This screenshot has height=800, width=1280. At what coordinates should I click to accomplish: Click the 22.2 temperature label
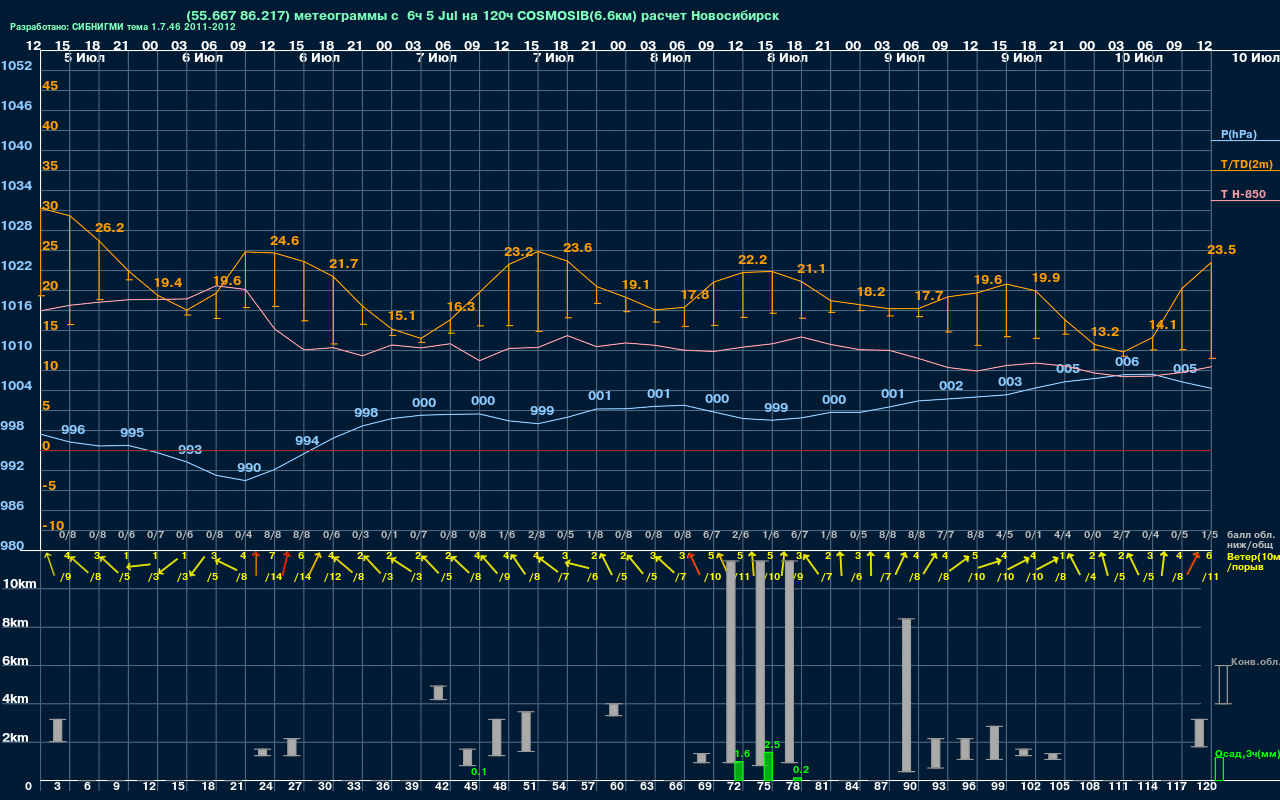753,260
